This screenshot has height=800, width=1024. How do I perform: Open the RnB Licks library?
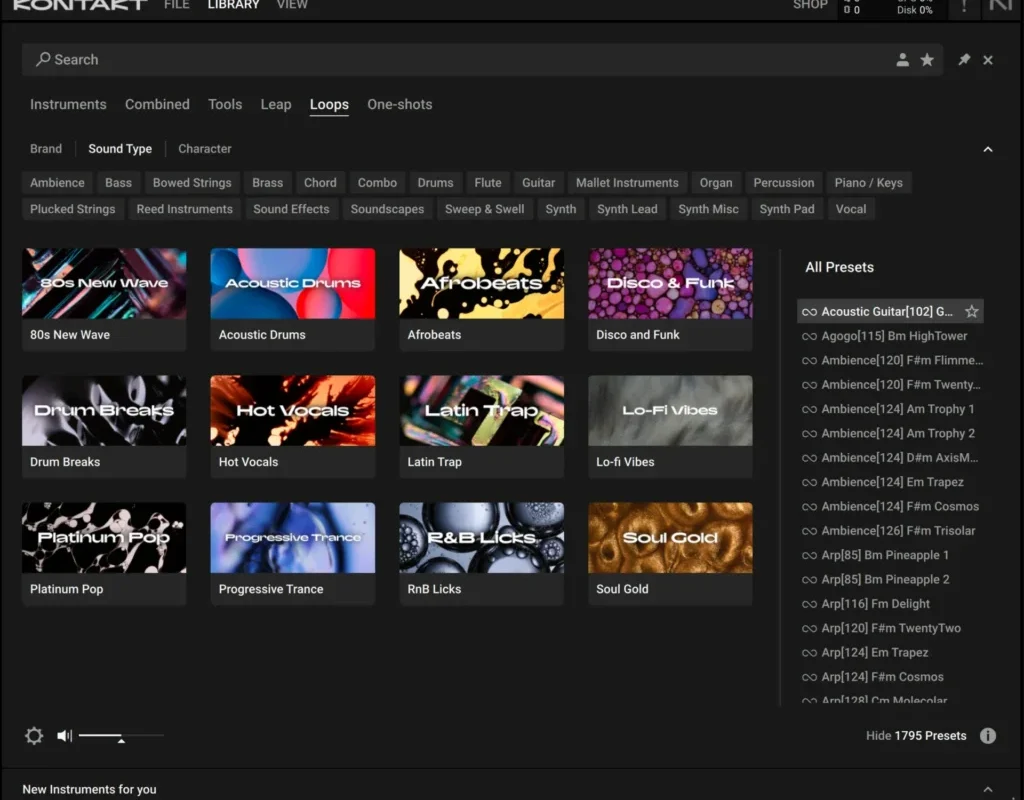click(x=481, y=554)
